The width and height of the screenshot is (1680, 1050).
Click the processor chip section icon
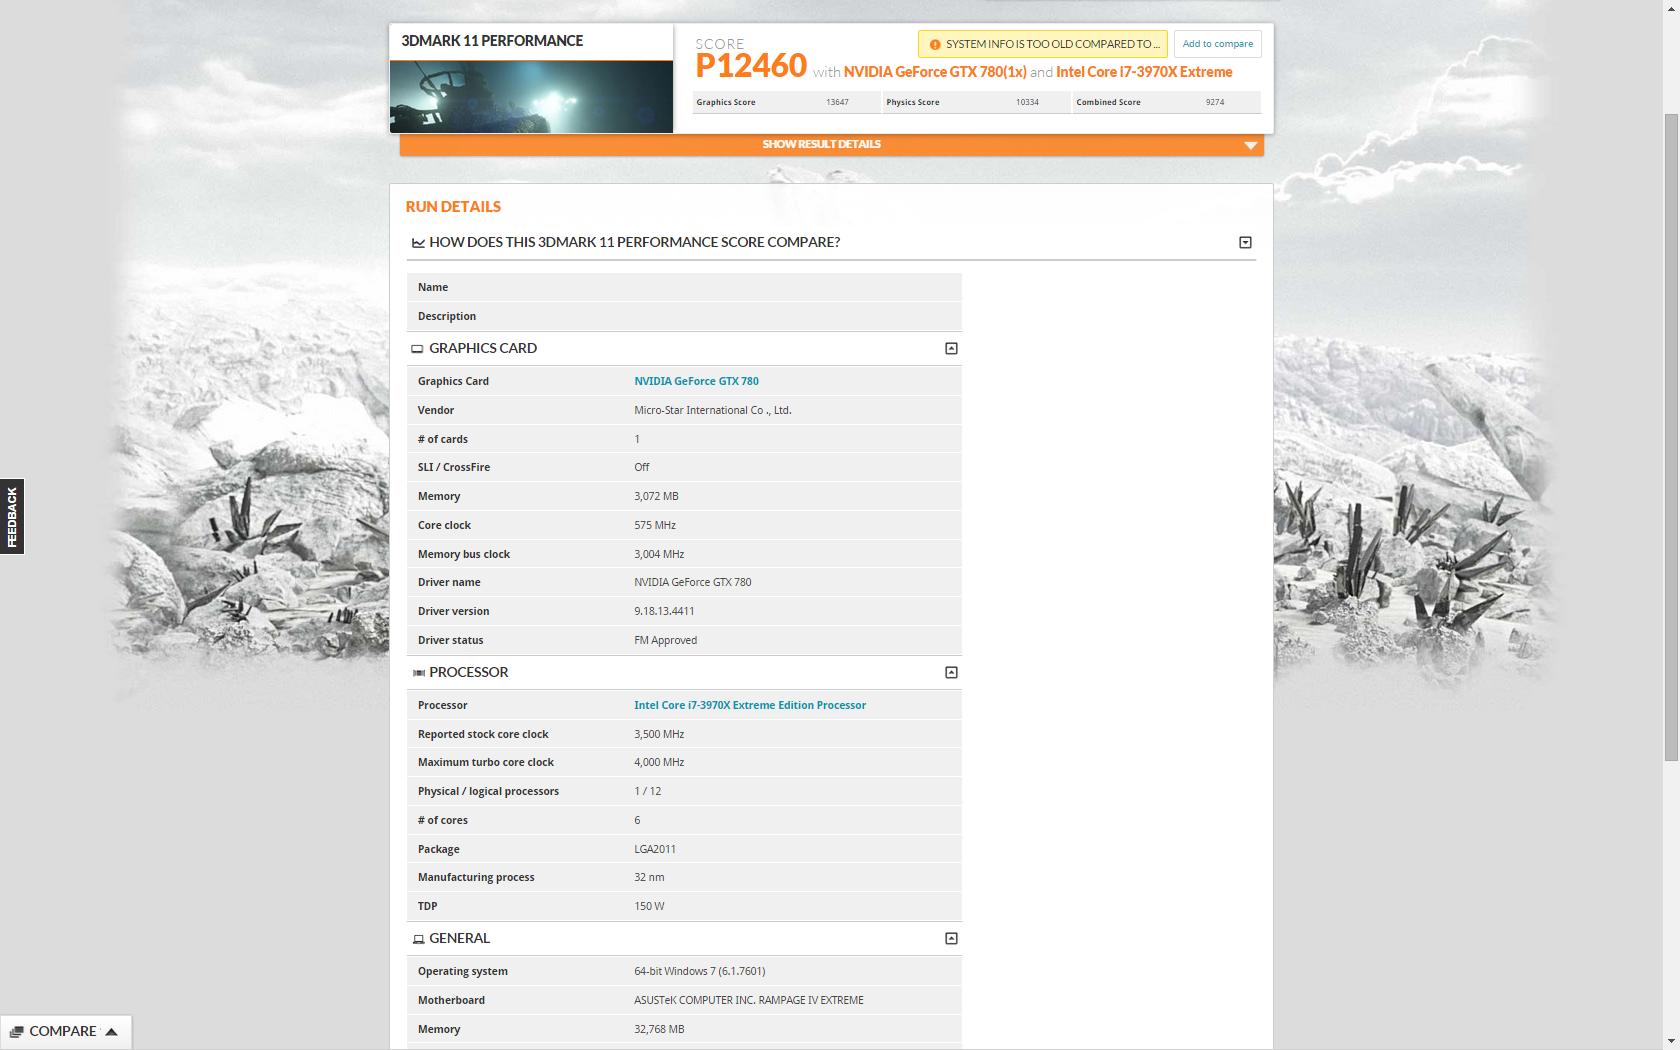click(418, 673)
